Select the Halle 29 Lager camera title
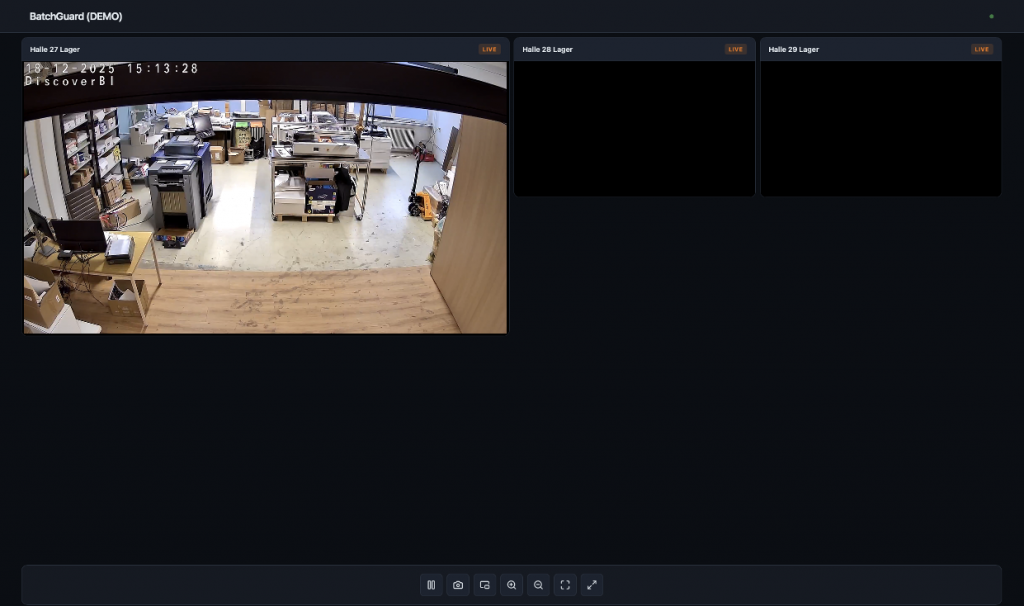The height and width of the screenshot is (606, 1024). point(793,49)
